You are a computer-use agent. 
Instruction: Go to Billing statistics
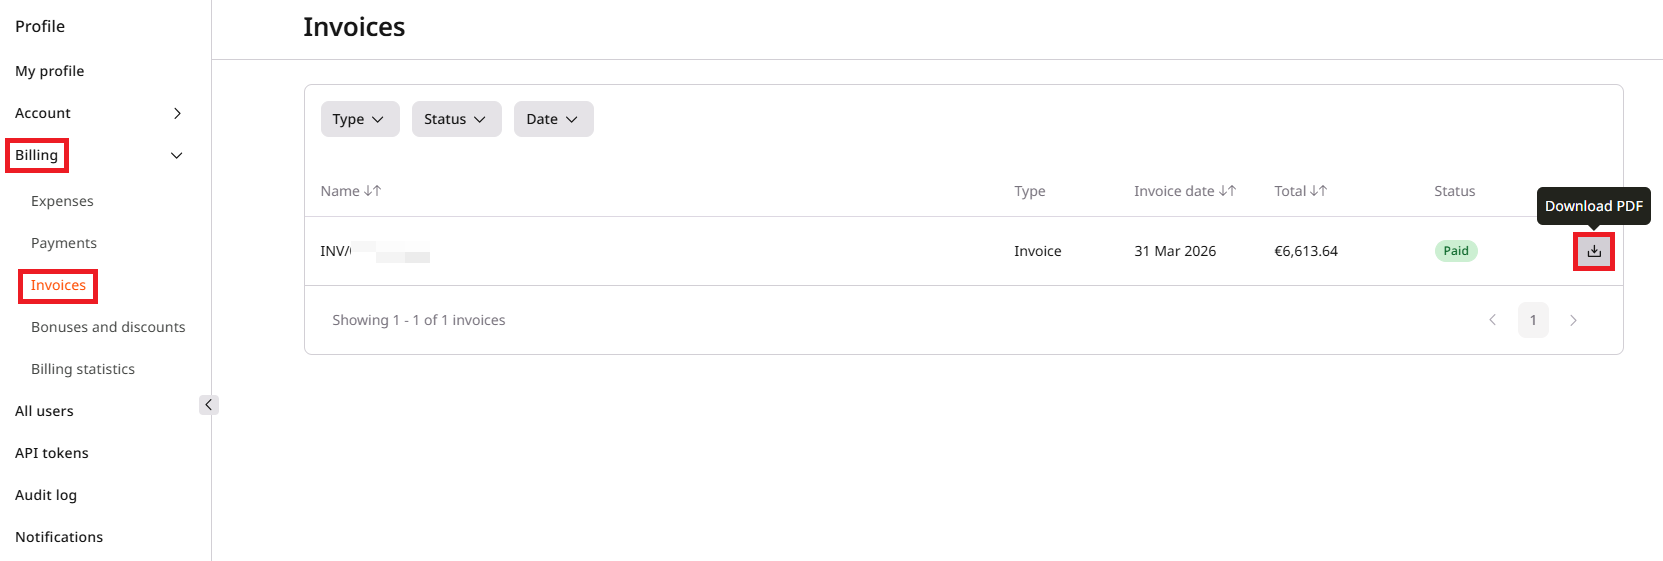[83, 369]
